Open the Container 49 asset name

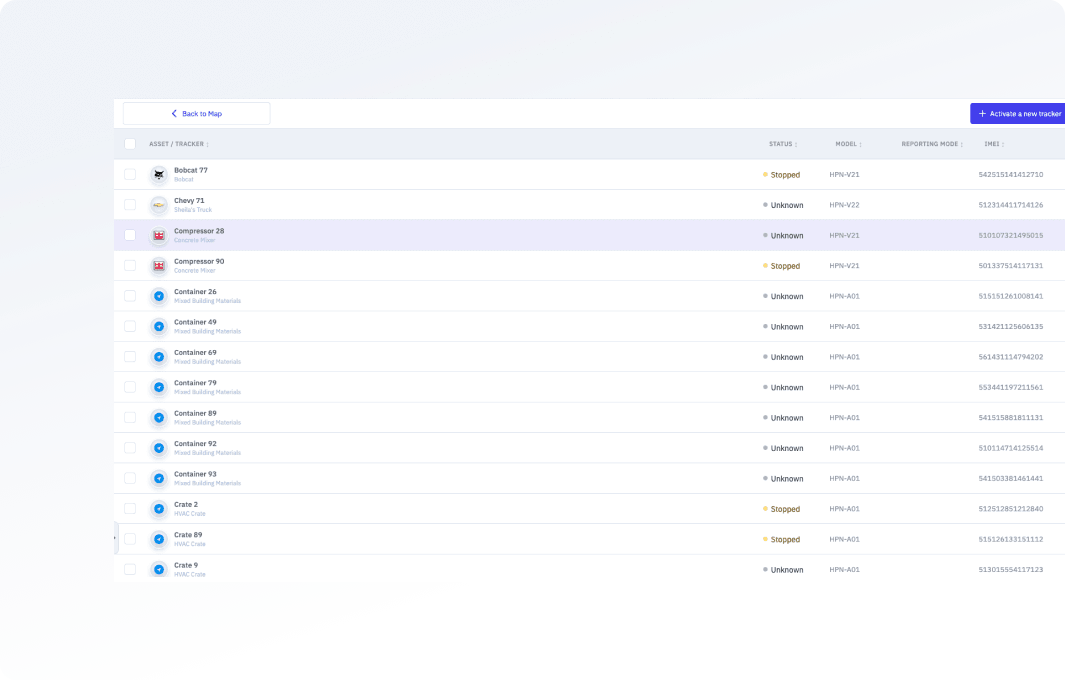point(195,322)
